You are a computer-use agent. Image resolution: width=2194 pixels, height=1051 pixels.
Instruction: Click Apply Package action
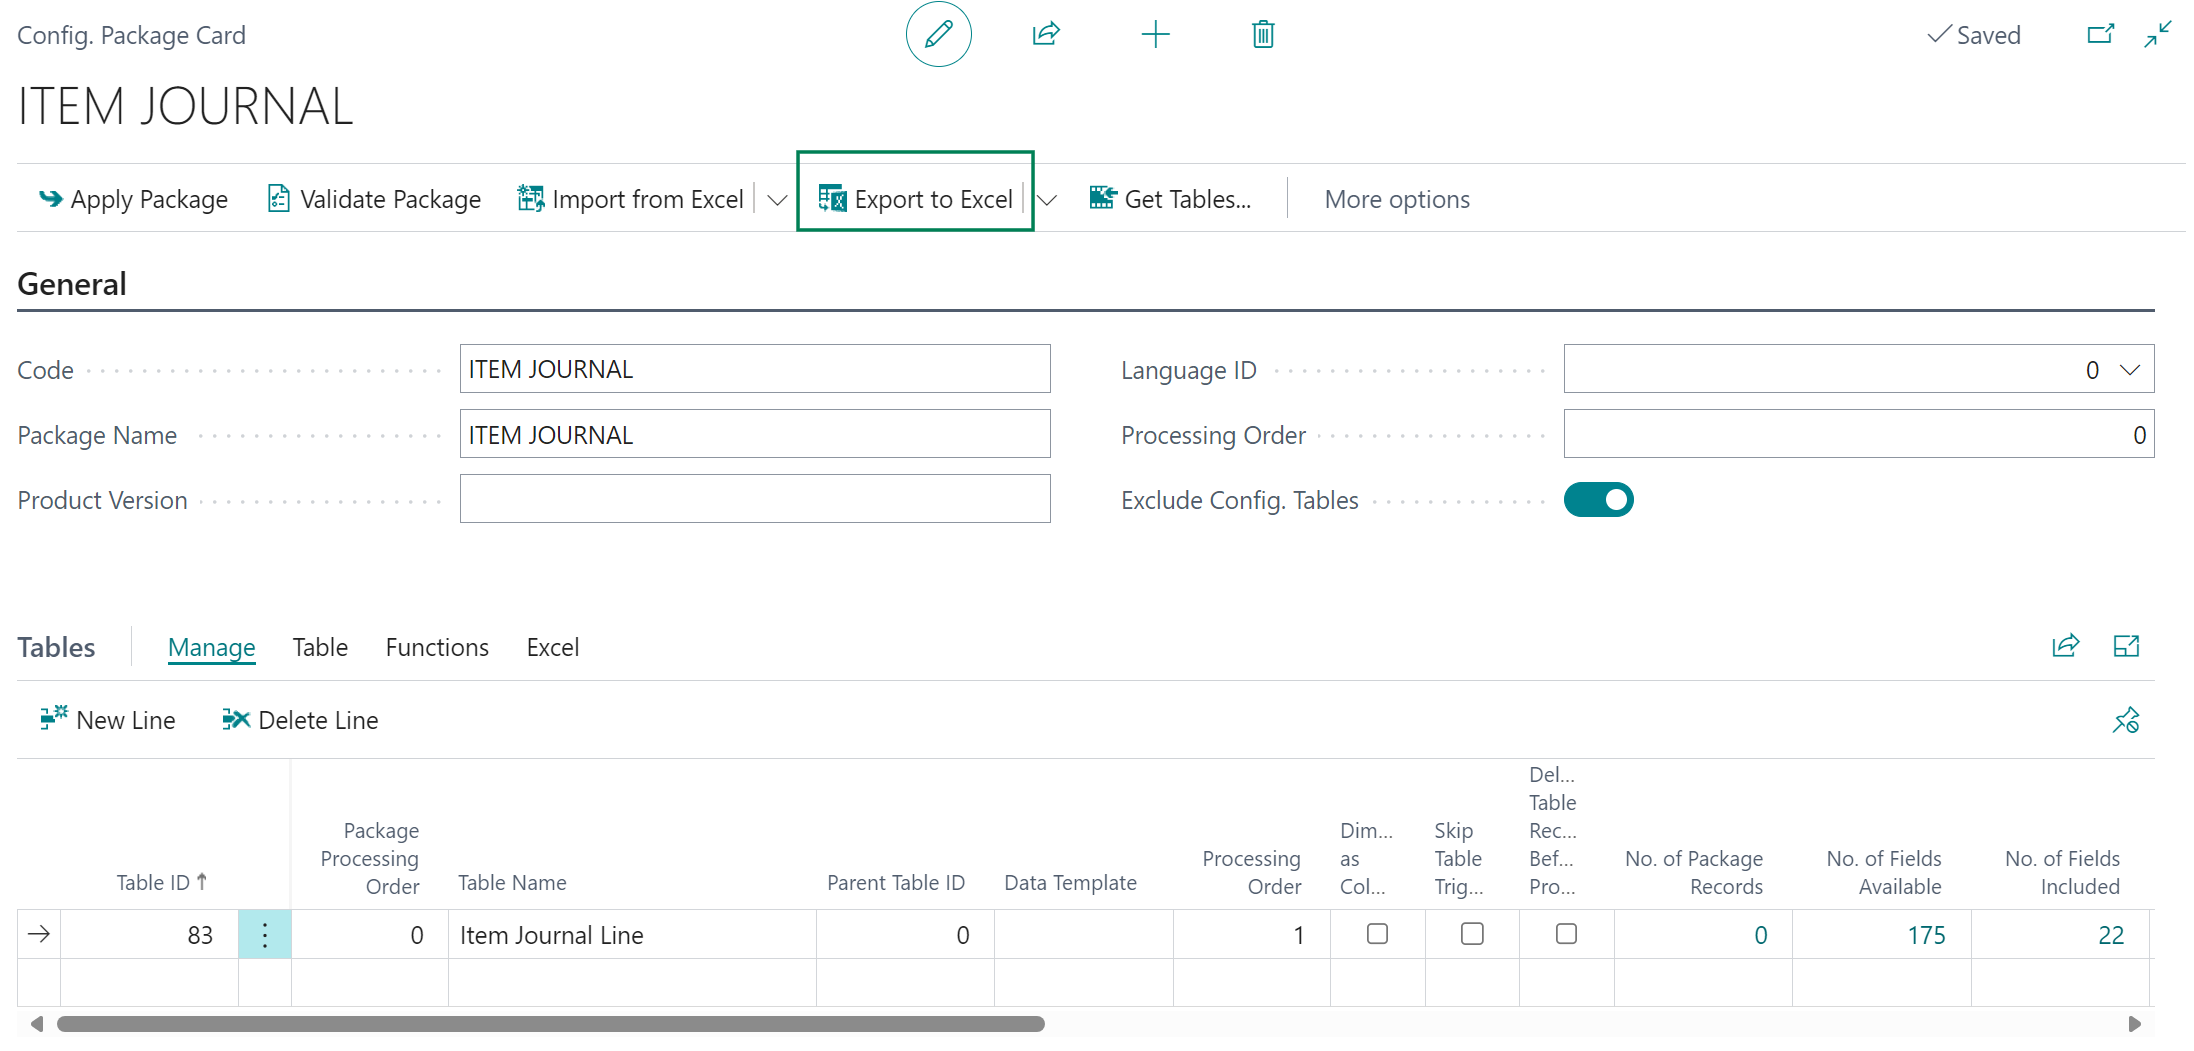(x=133, y=199)
